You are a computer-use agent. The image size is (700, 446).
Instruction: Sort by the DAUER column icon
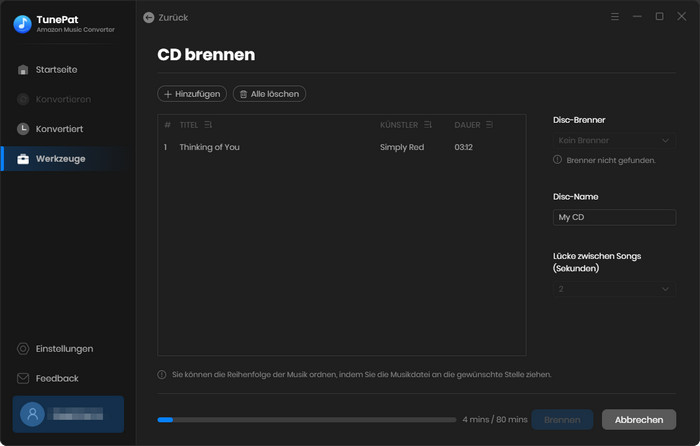pos(489,125)
